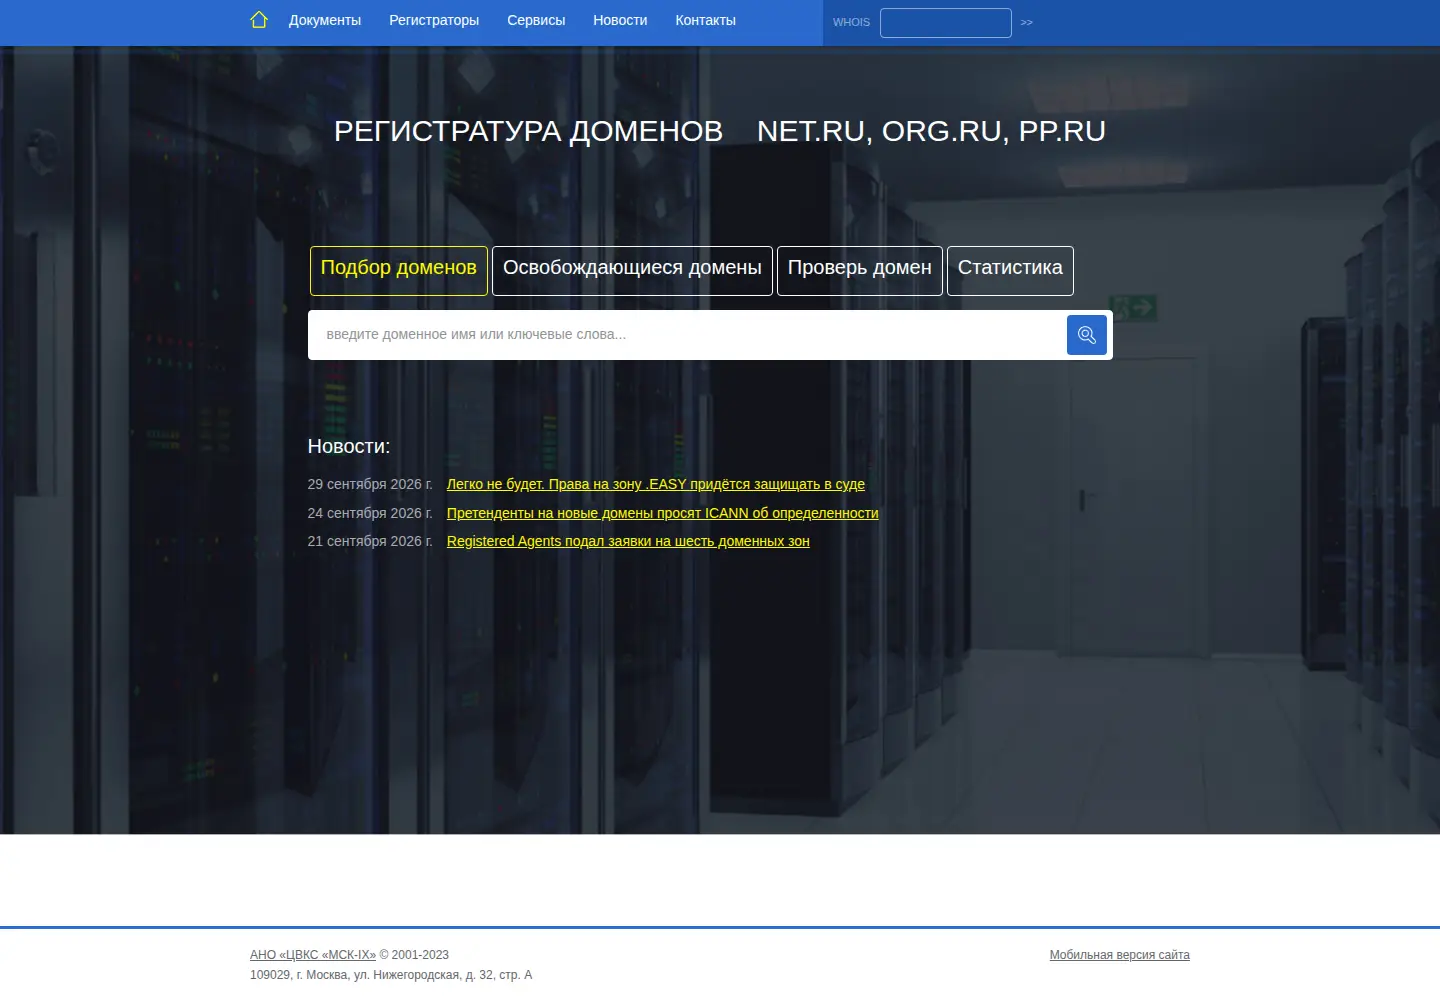
Task: Open the Новости menu item
Action: (620, 20)
